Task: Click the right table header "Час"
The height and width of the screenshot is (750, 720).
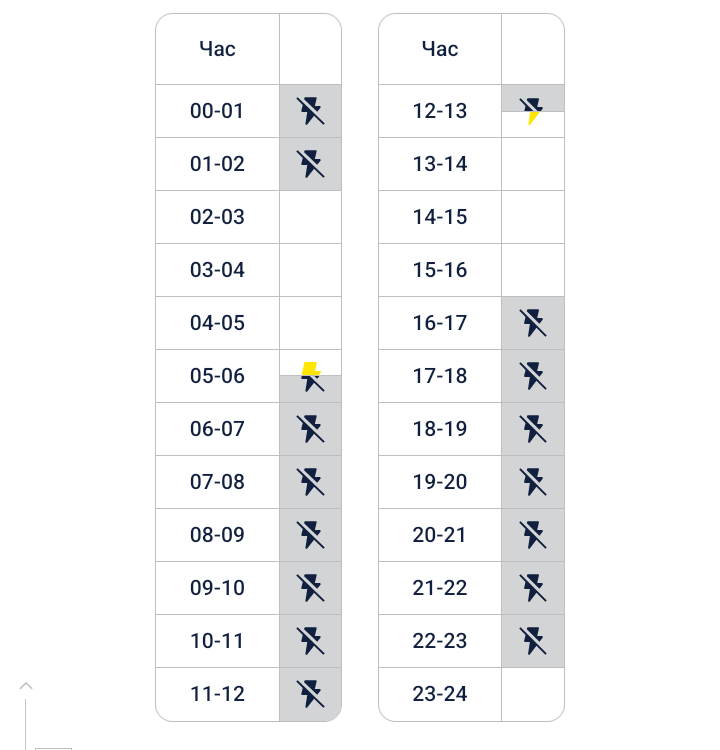Action: click(x=440, y=49)
